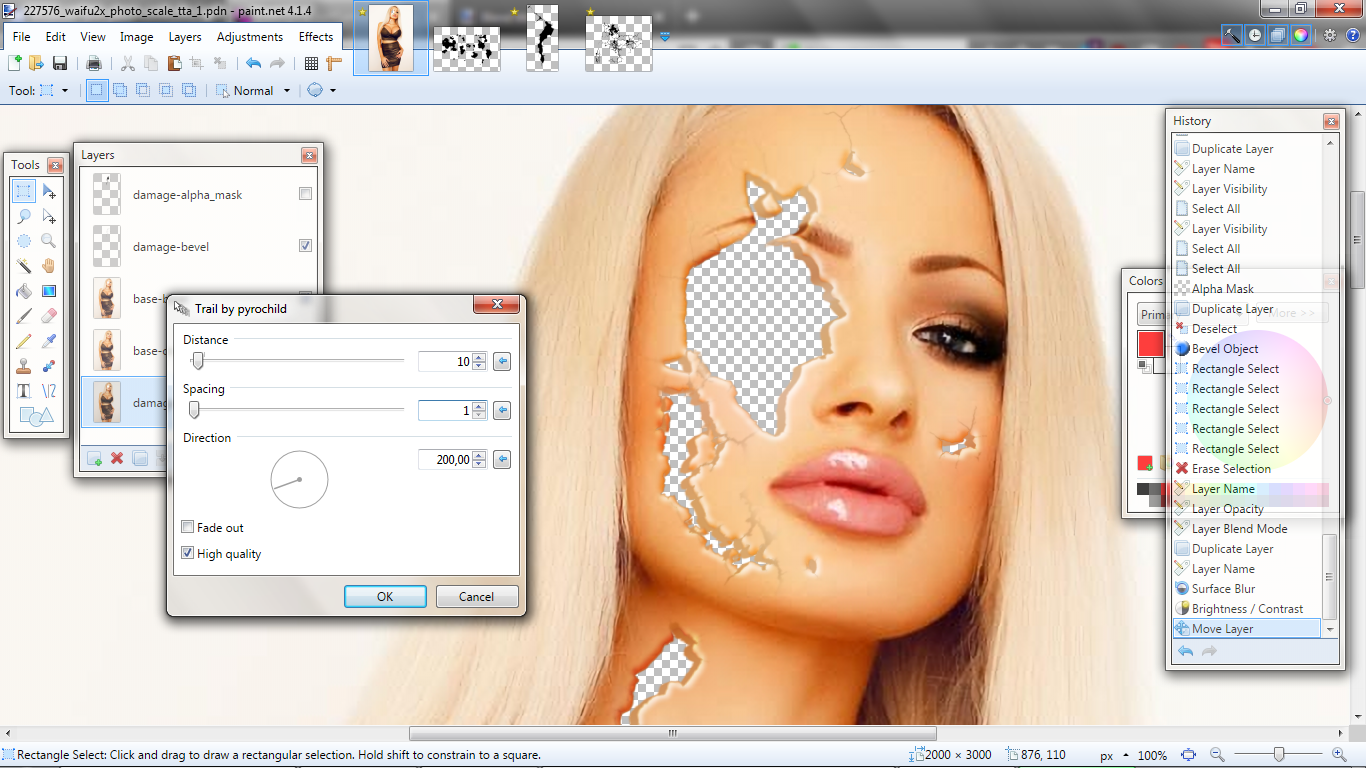Screen dimensions: 1366x768
Task: Select the Line/Curve tool
Action: point(49,391)
